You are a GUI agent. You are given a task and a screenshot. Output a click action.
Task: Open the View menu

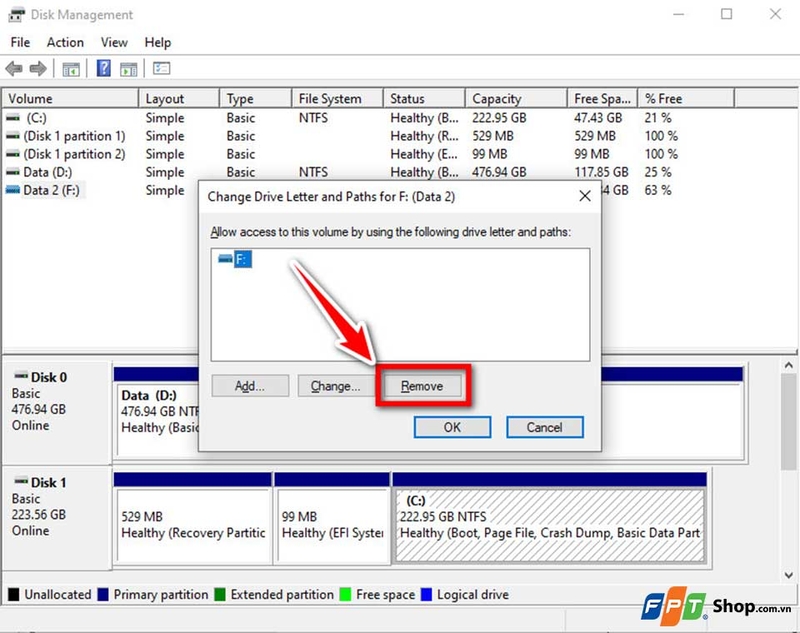(x=114, y=42)
